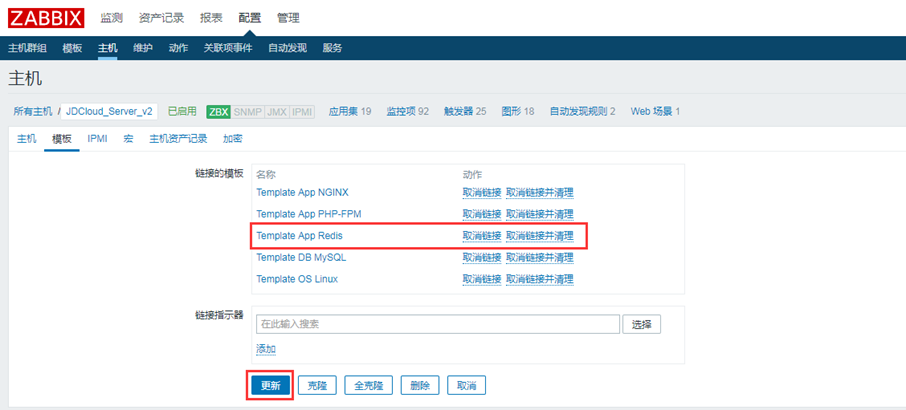
Task: Open 自动发现 submenu
Action: pos(287,48)
